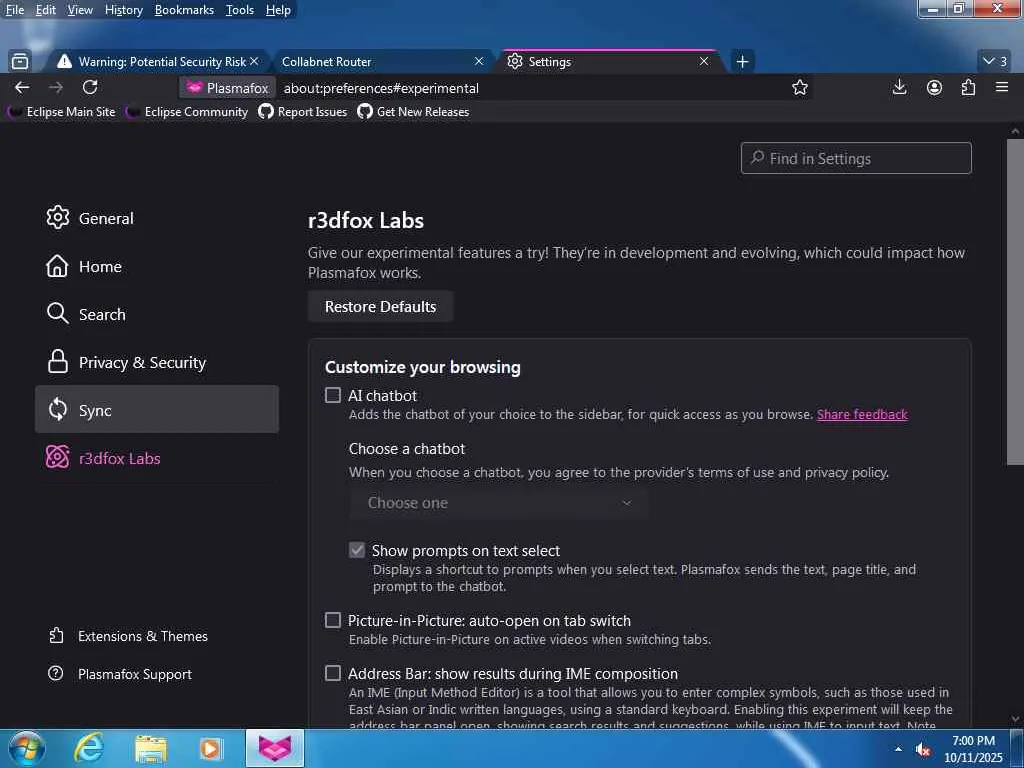1024x768 pixels.
Task: Open the hamburger application menu
Action: click(x=1002, y=87)
